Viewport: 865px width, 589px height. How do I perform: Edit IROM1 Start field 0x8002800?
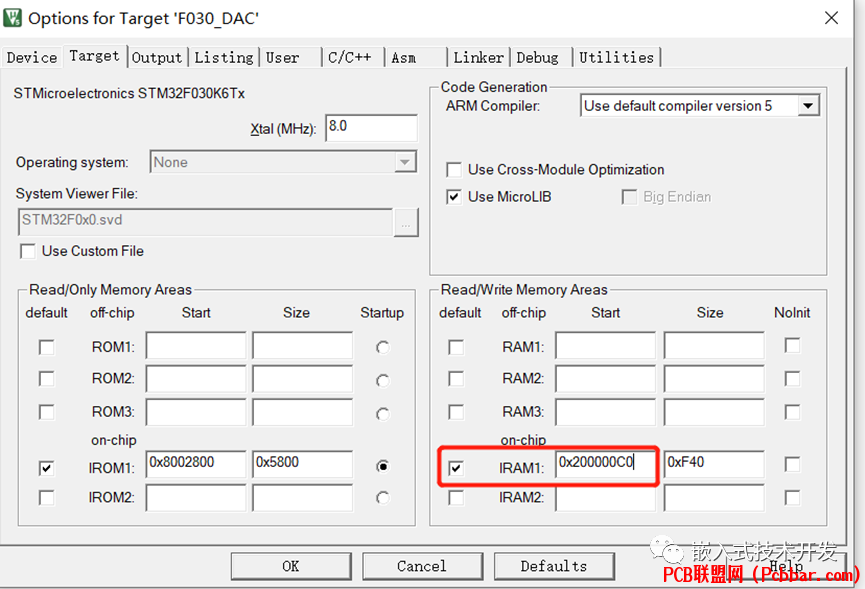point(196,464)
